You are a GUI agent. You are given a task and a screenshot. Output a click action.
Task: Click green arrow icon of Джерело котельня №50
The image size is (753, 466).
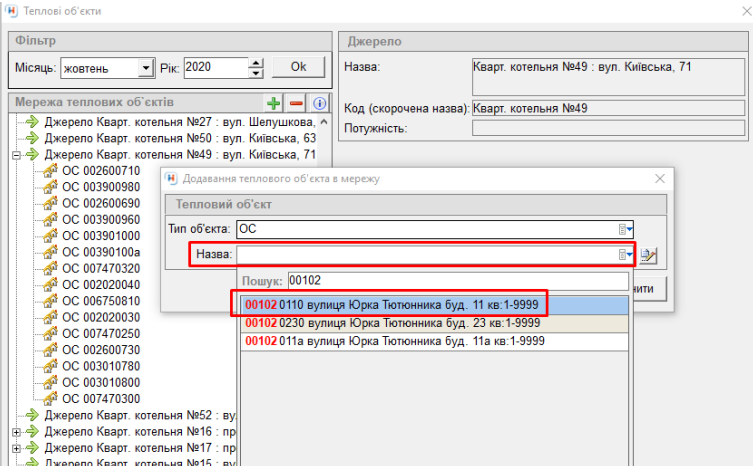tap(31, 138)
